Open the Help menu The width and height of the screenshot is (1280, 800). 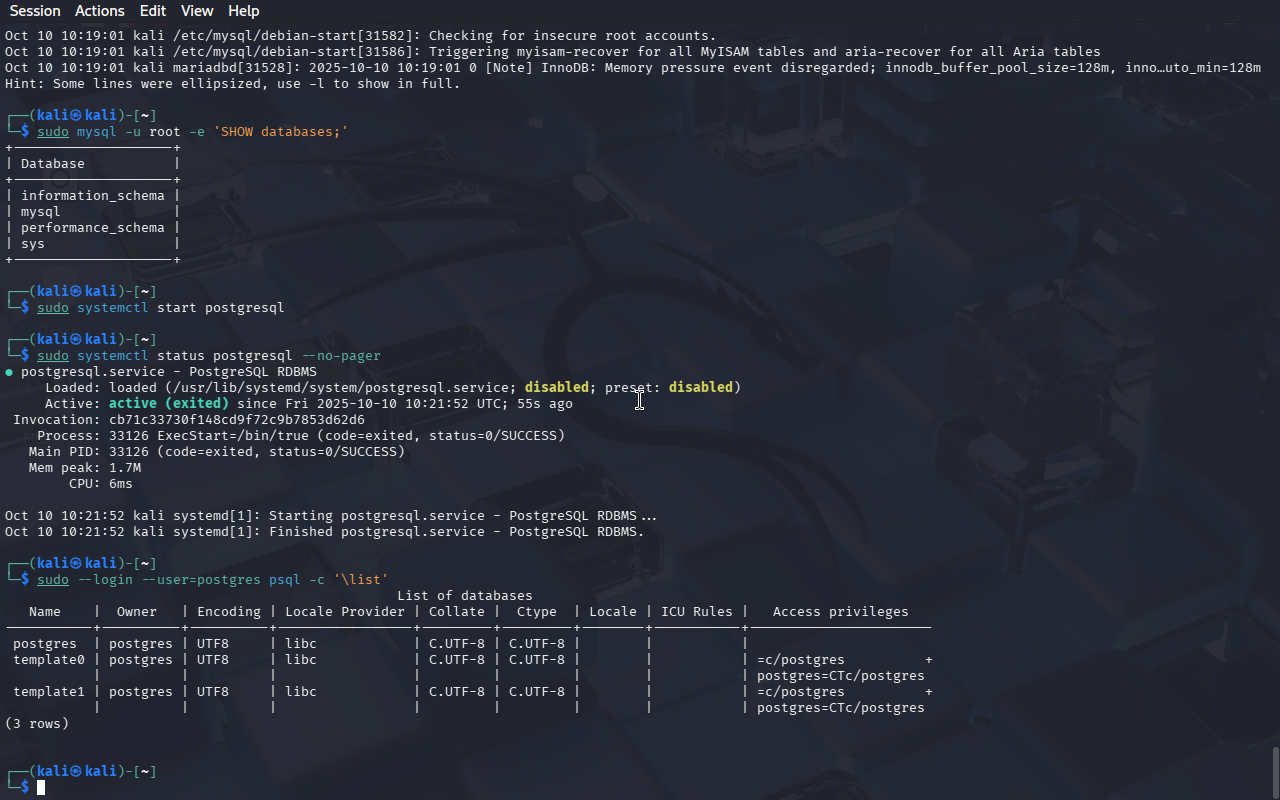[x=243, y=11]
